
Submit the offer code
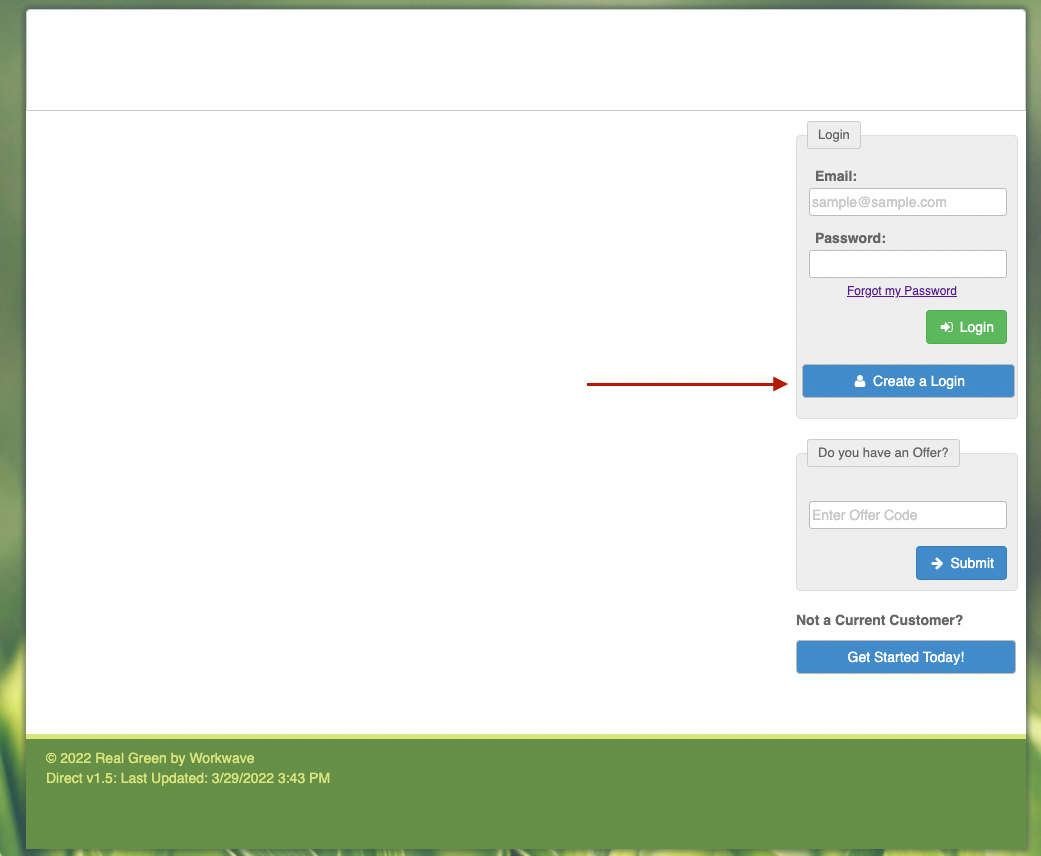pyautogui.click(x=961, y=563)
